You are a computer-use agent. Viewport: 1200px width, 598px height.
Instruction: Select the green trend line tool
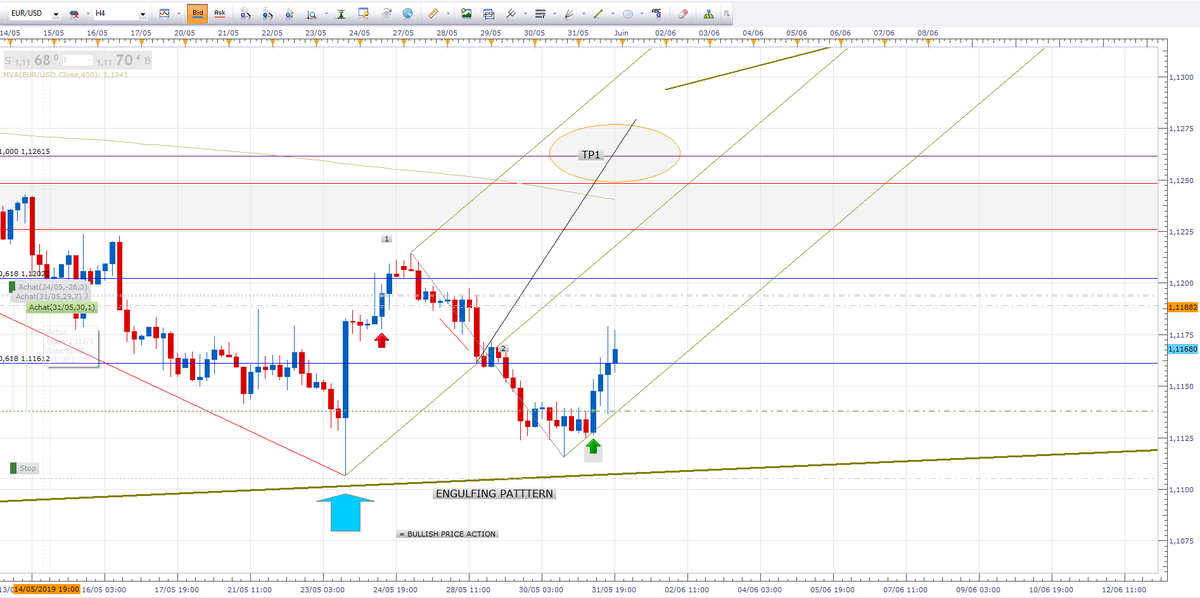click(598, 14)
